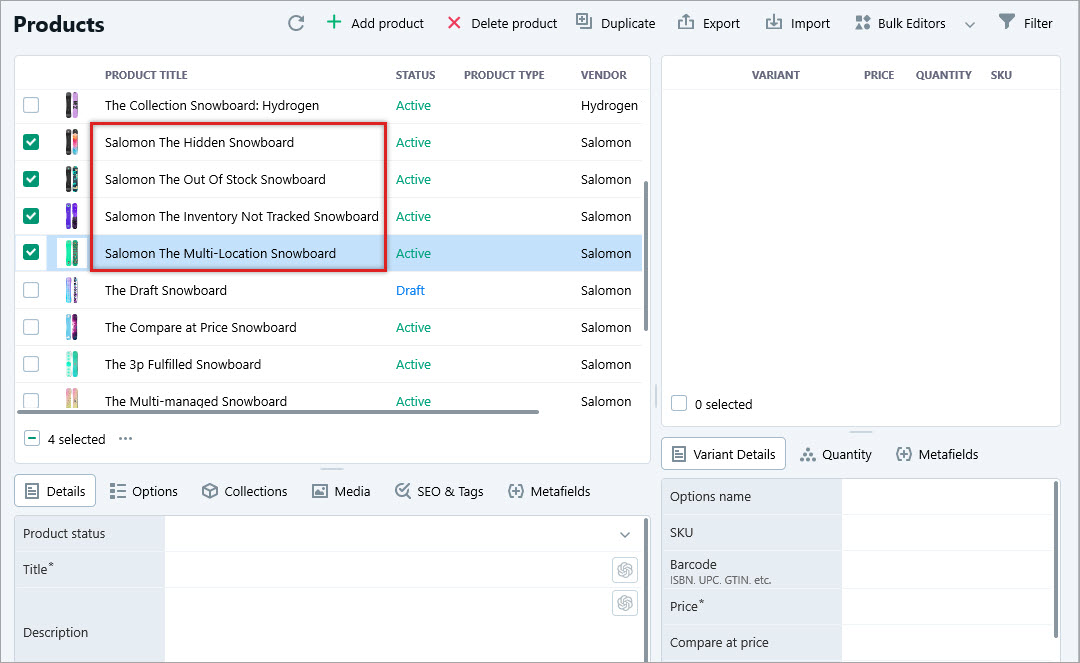
Task: Expand the Bulk Editors dropdown arrow
Action: pos(970,25)
